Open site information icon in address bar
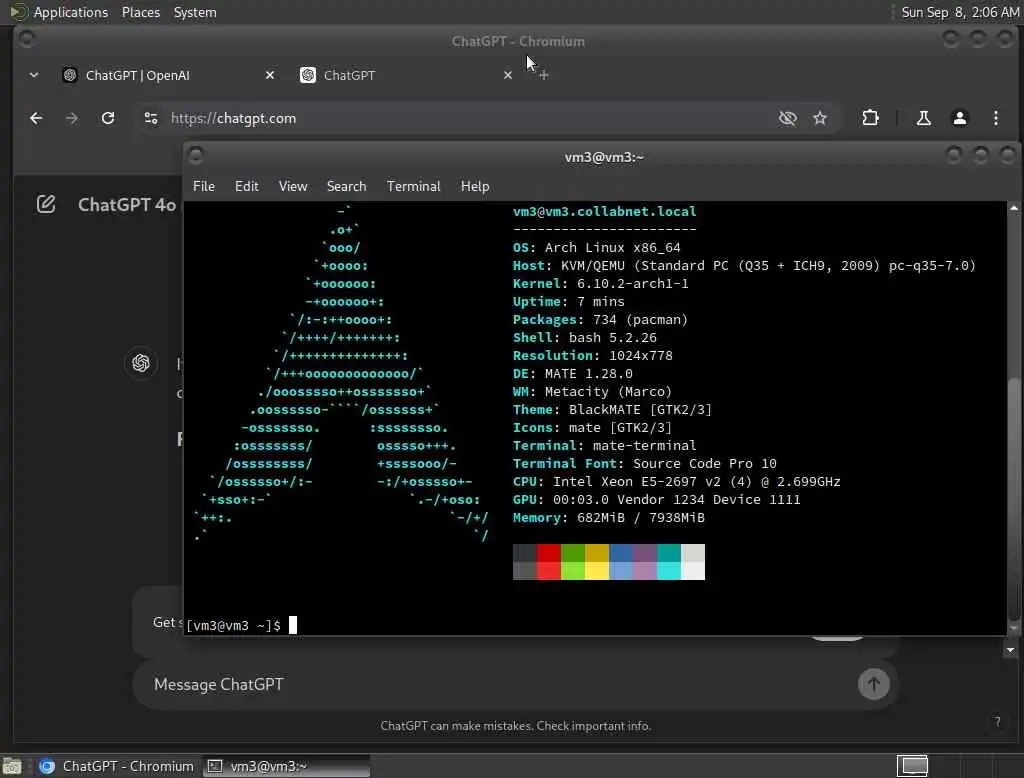This screenshot has width=1024, height=778. 151,118
